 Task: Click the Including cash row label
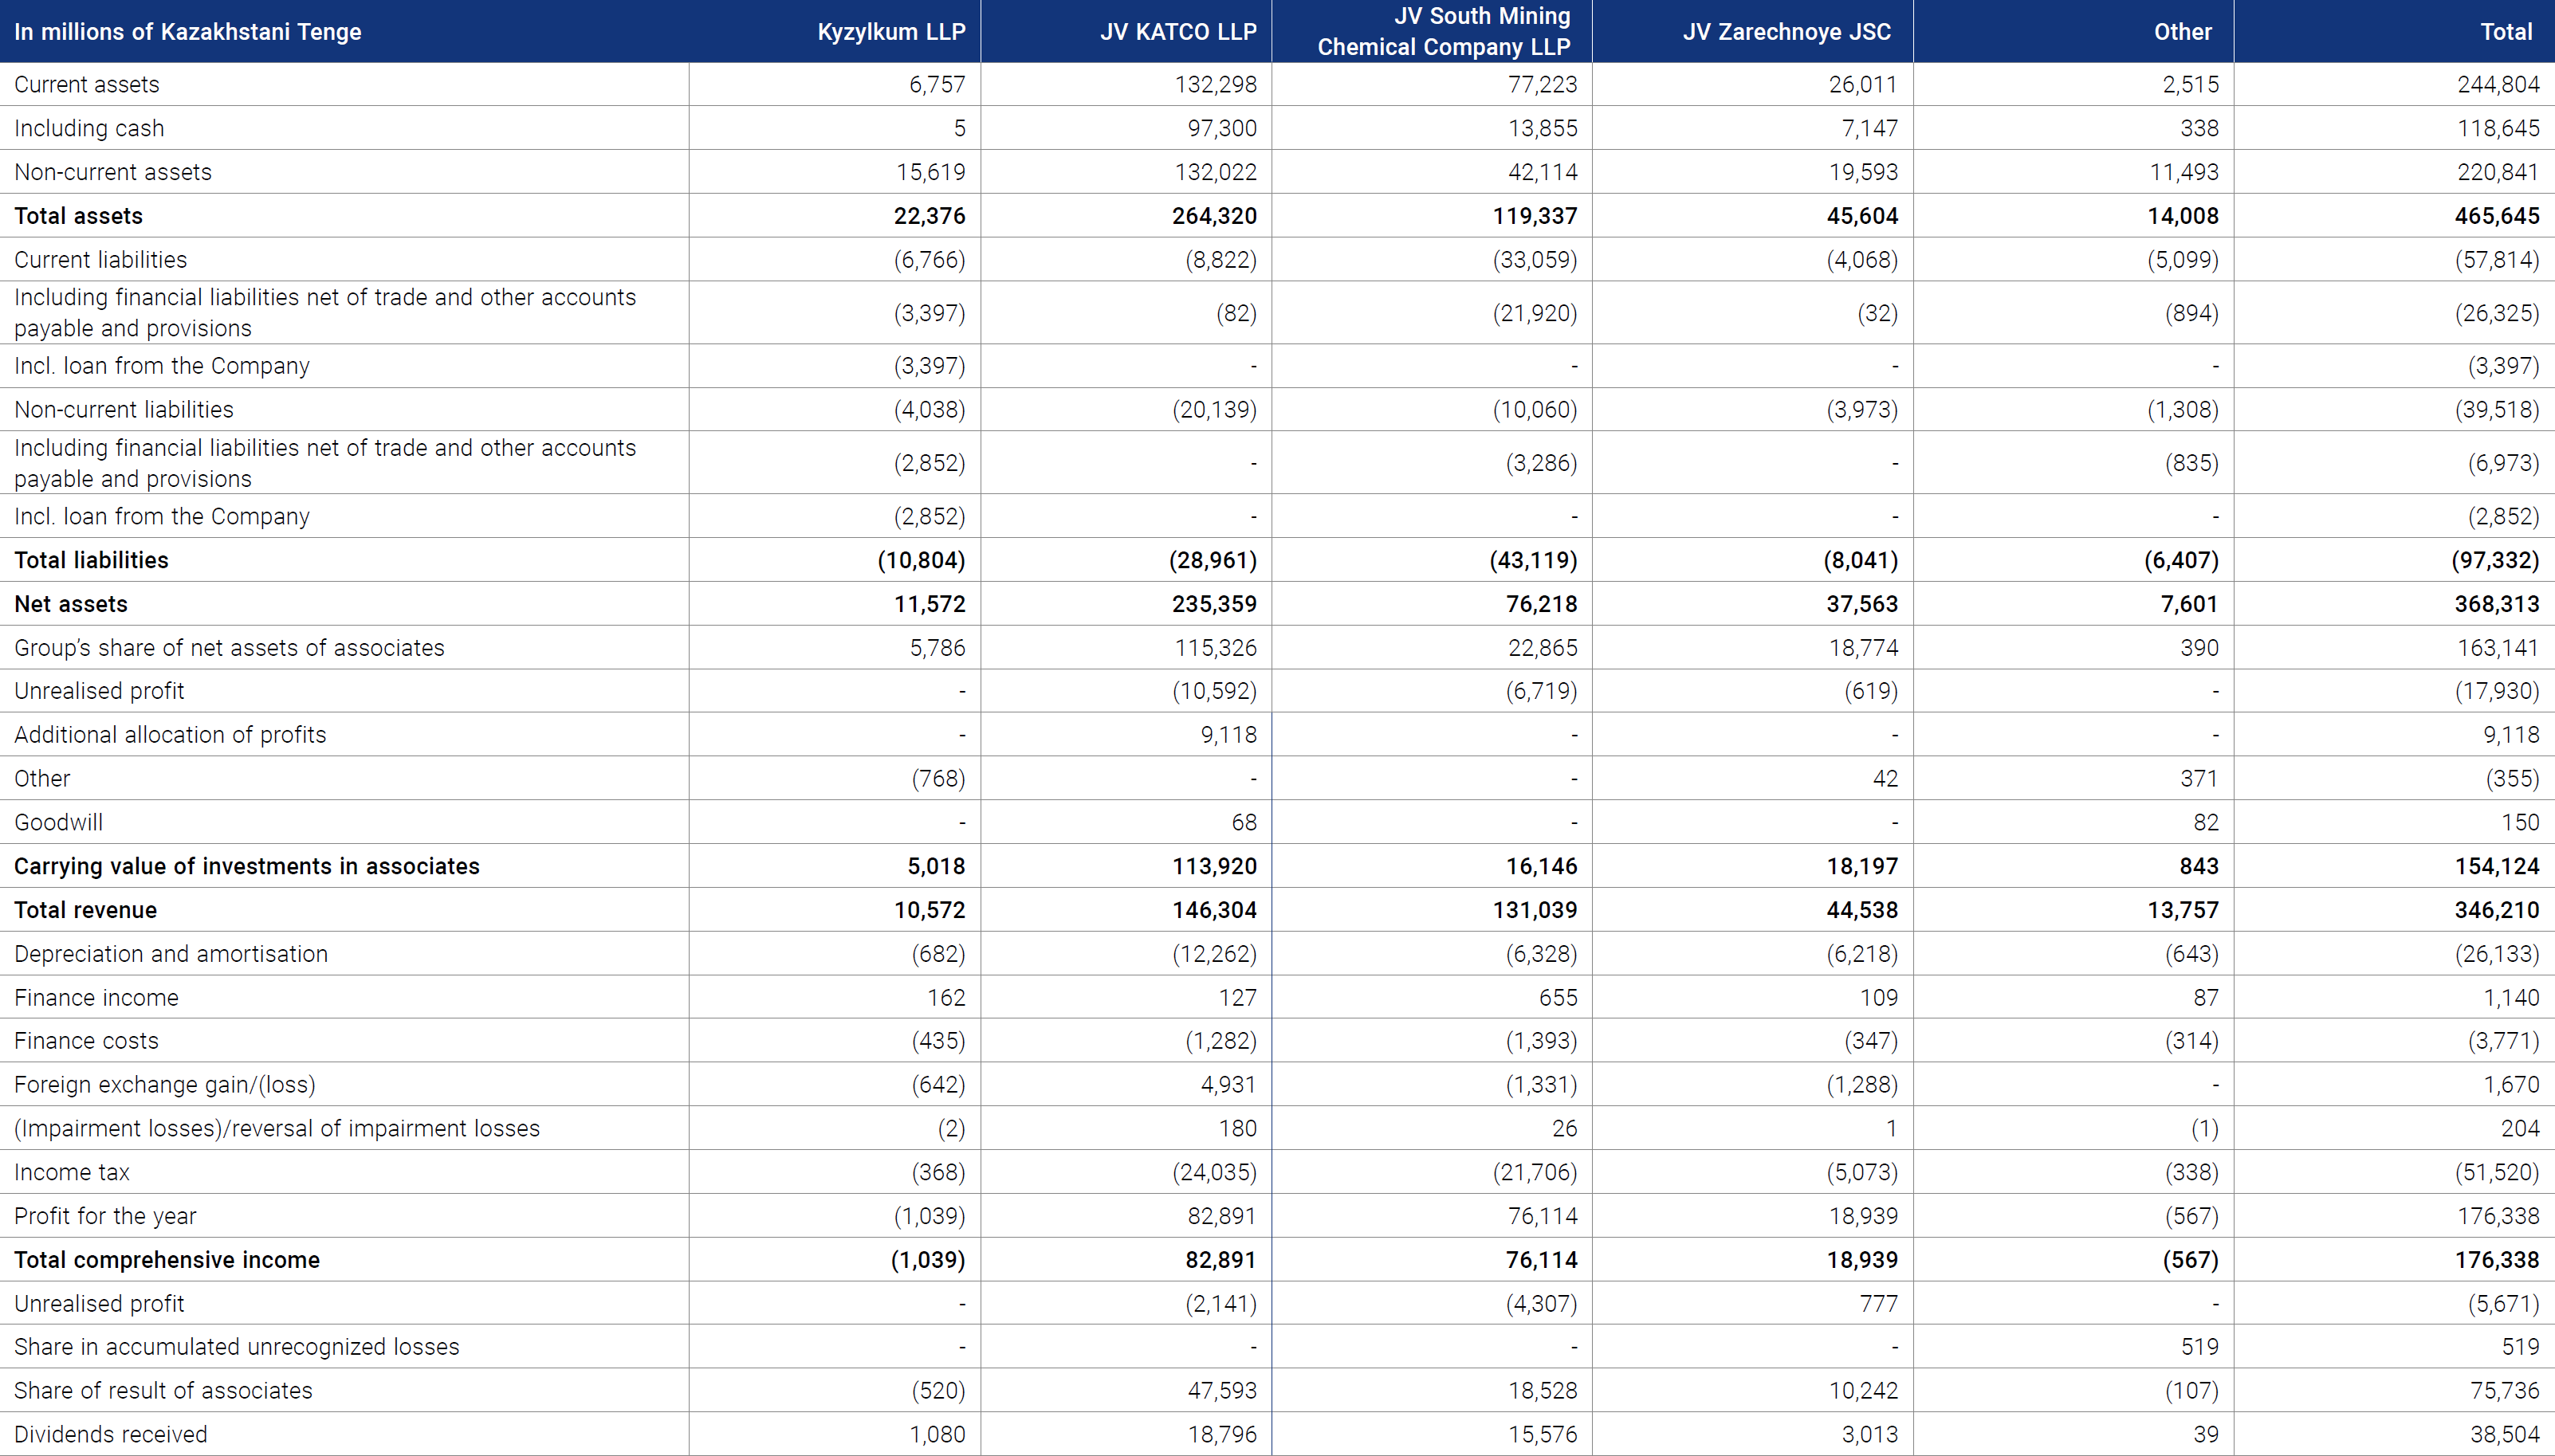tap(89, 129)
